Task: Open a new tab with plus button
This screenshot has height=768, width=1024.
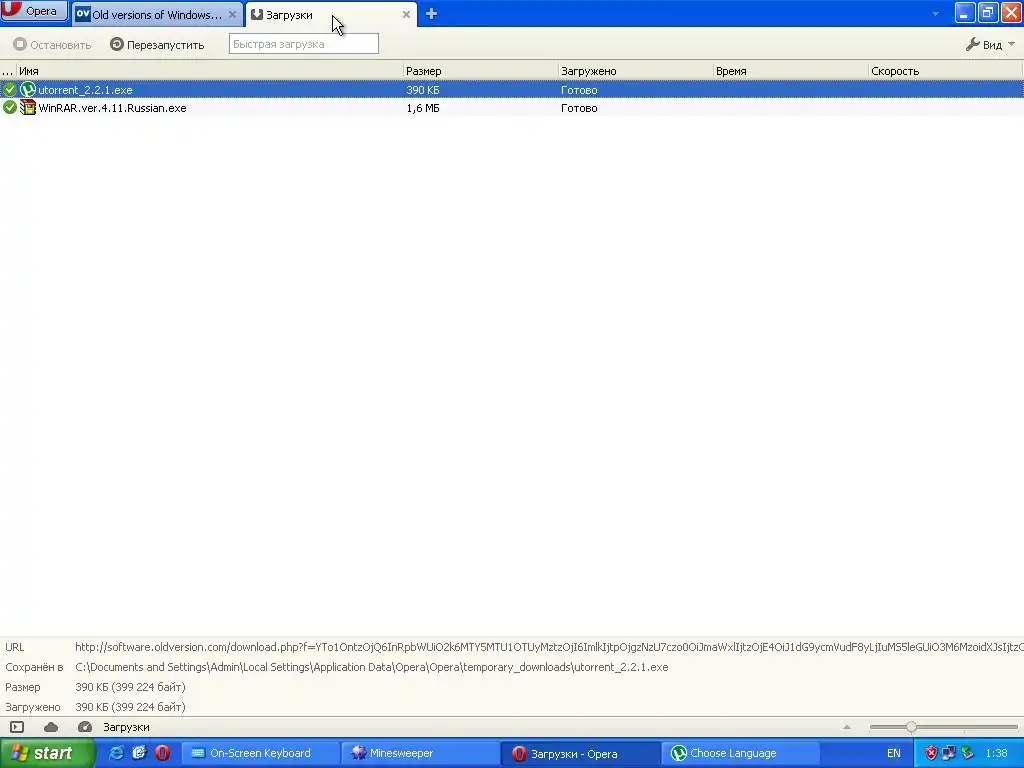Action: (431, 14)
